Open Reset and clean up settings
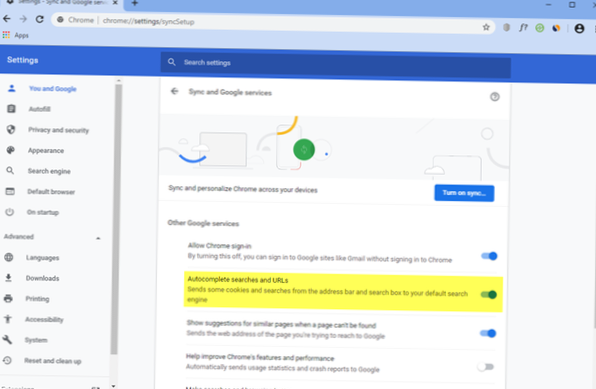Image resolution: width=596 pixels, height=389 pixels. coord(52,361)
